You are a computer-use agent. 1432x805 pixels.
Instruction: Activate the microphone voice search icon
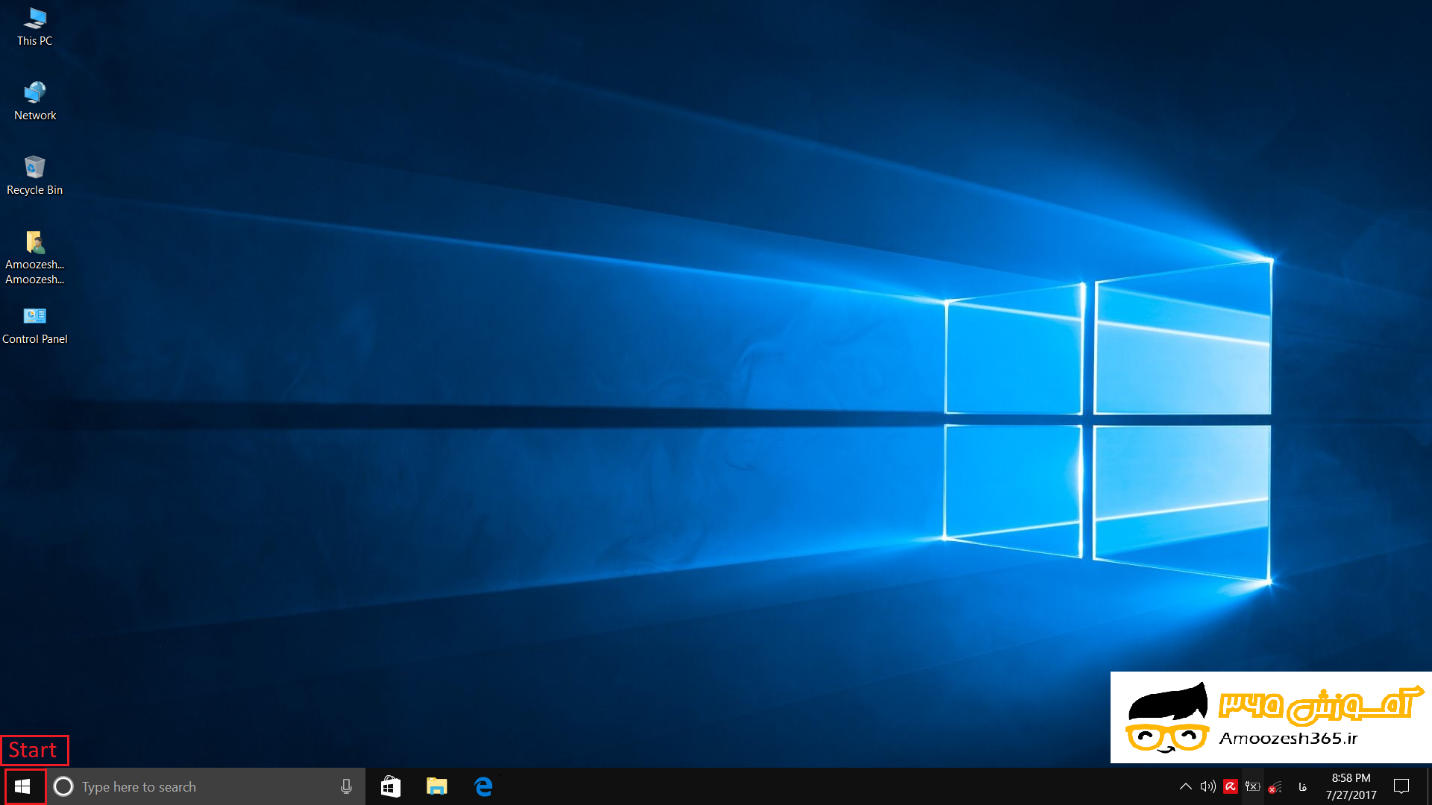346,787
